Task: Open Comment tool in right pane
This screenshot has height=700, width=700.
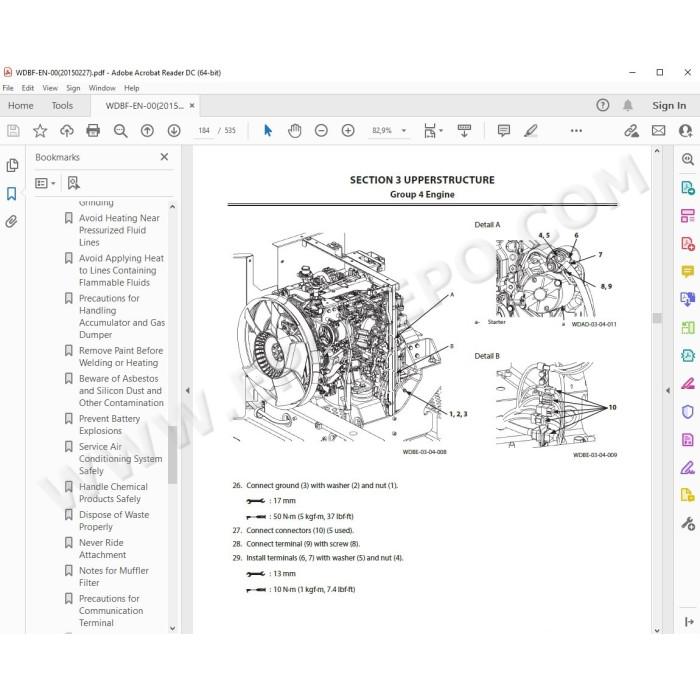Action: tap(688, 271)
